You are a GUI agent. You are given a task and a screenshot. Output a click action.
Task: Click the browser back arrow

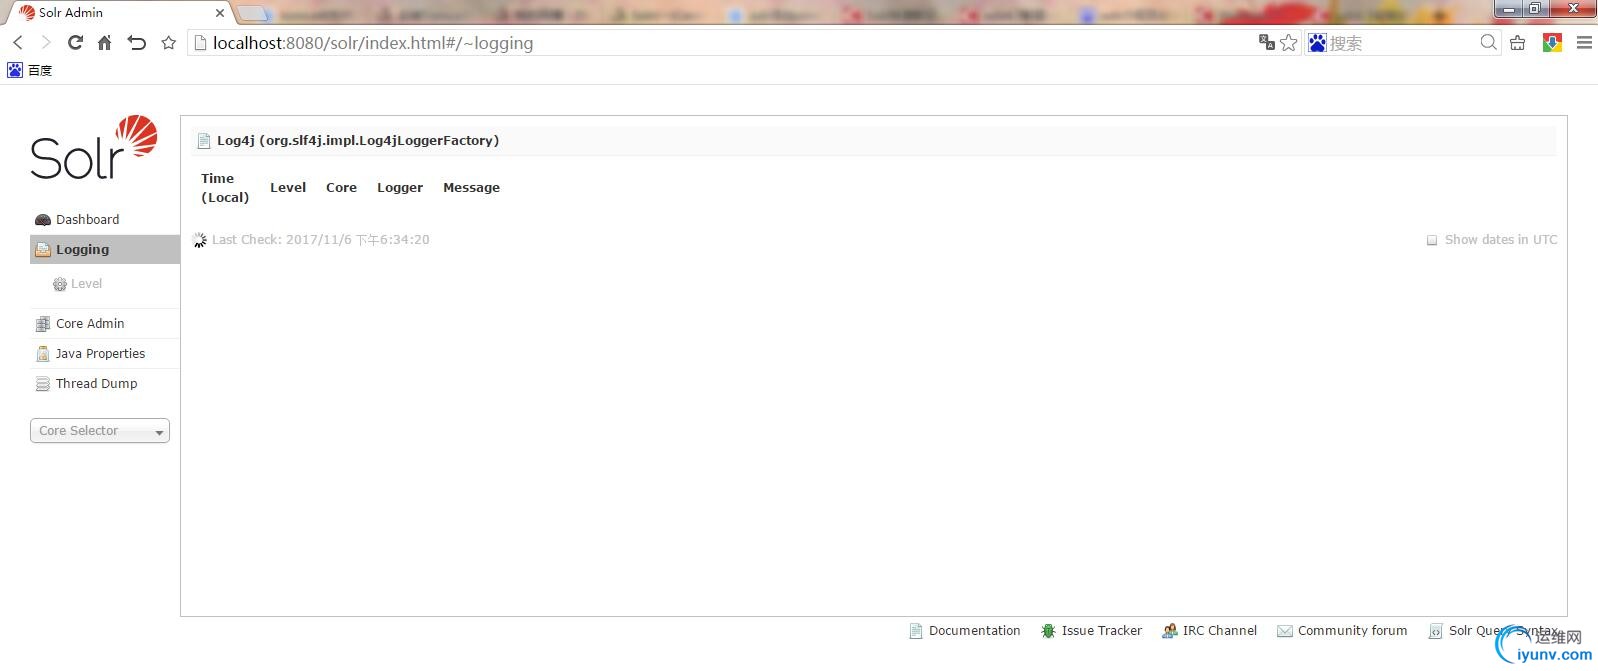point(17,42)
